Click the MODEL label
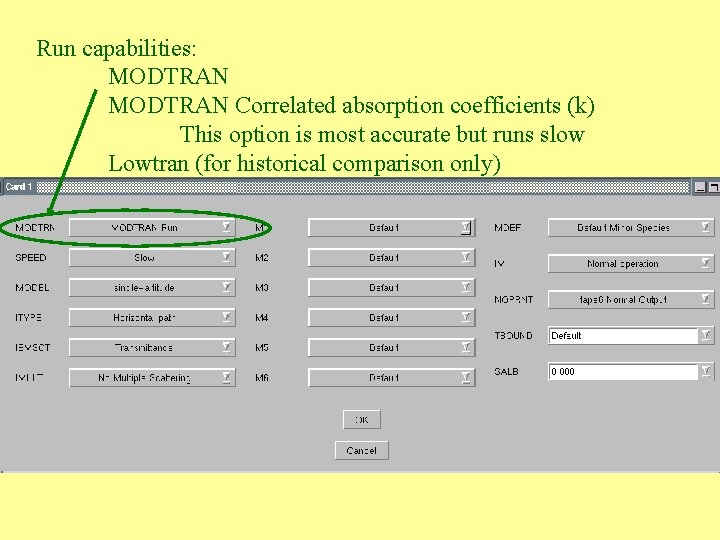 pyautogui.click(x=32, y=287)
